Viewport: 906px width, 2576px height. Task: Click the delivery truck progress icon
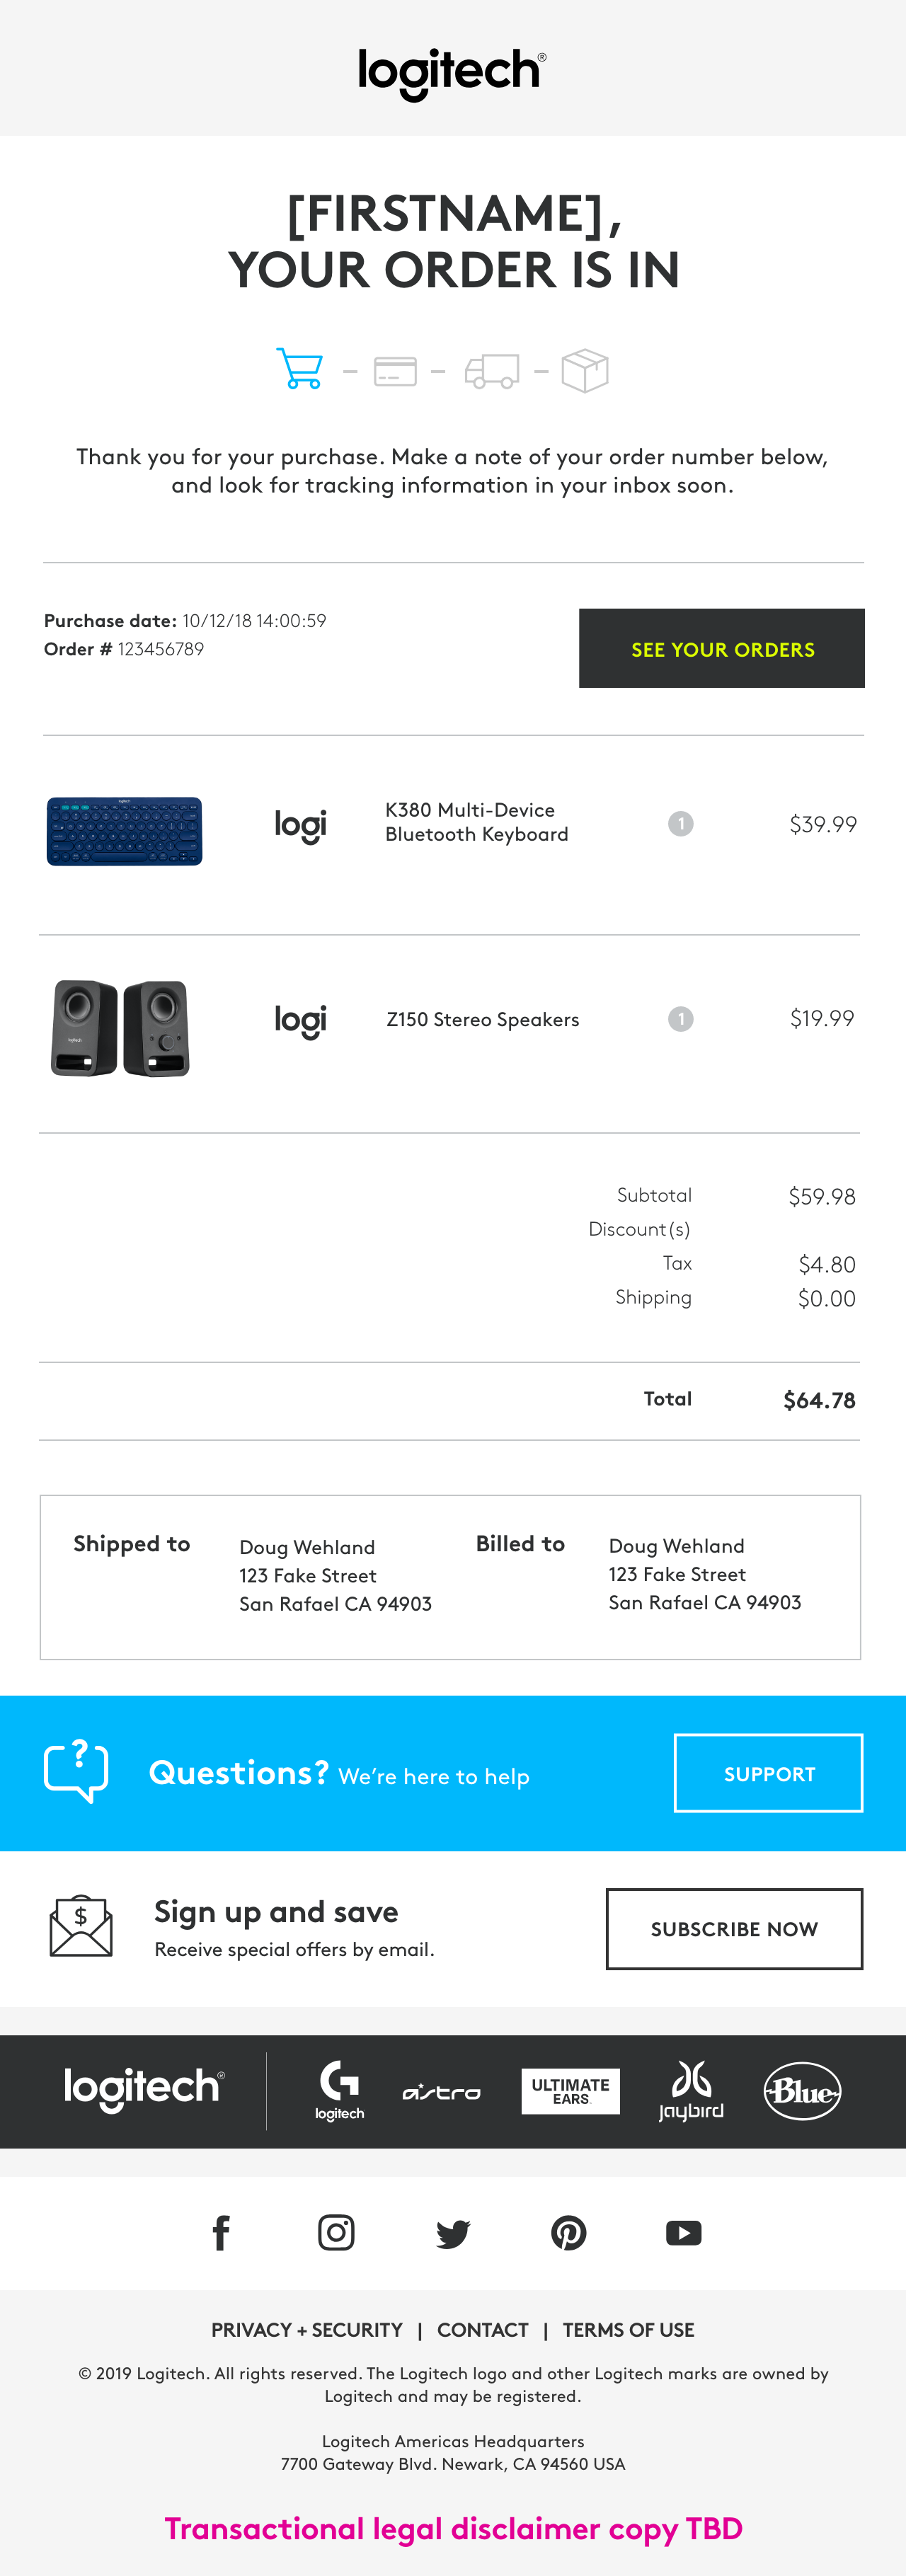(x=492, y=371)
